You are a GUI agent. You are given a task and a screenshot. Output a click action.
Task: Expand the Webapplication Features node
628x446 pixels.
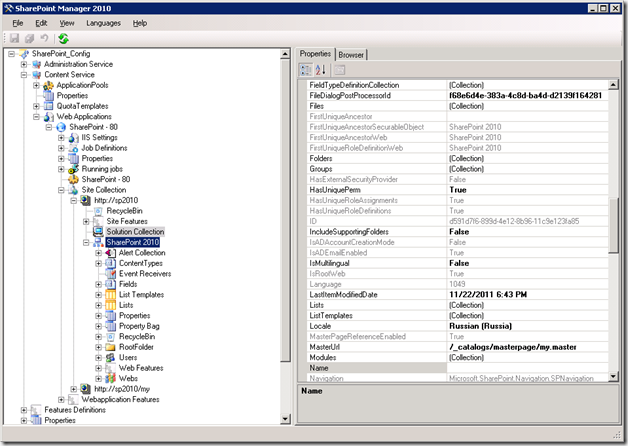pos(61,400)
